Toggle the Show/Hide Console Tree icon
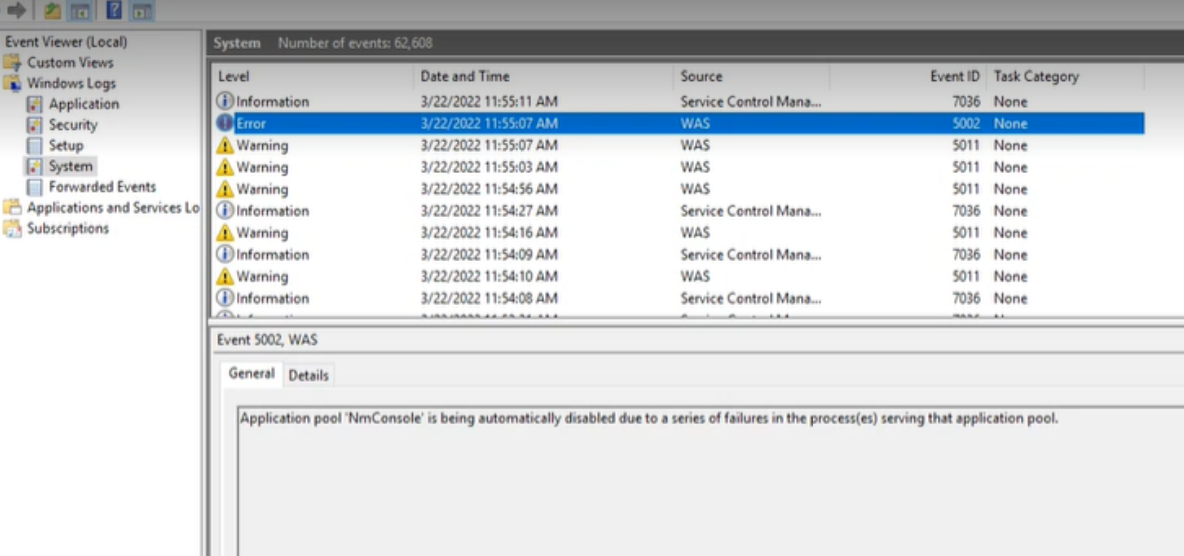This screenshot has height=556, width=1184. point(79,11)
